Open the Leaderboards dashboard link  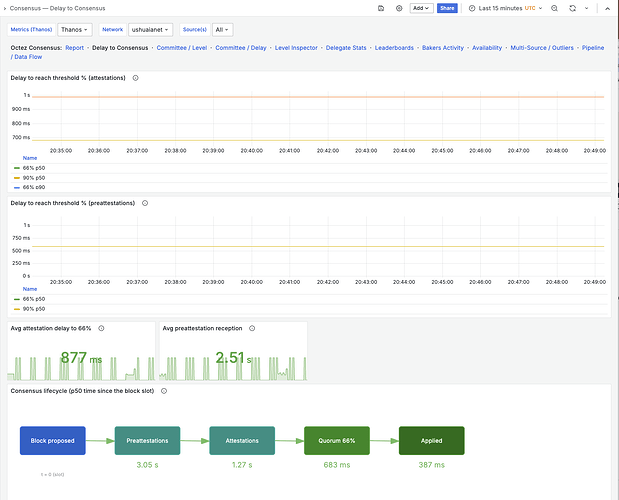(394, 48)
